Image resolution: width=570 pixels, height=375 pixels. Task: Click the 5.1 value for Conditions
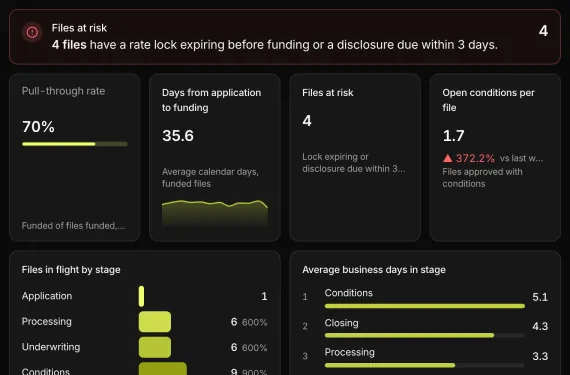coord(540,297)
